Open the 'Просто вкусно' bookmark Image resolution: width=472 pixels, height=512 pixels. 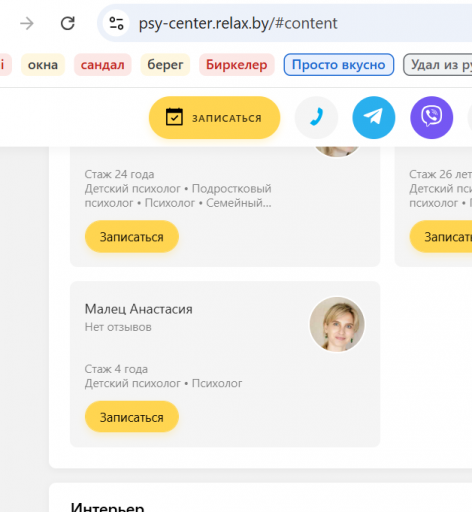coord(339,65)
